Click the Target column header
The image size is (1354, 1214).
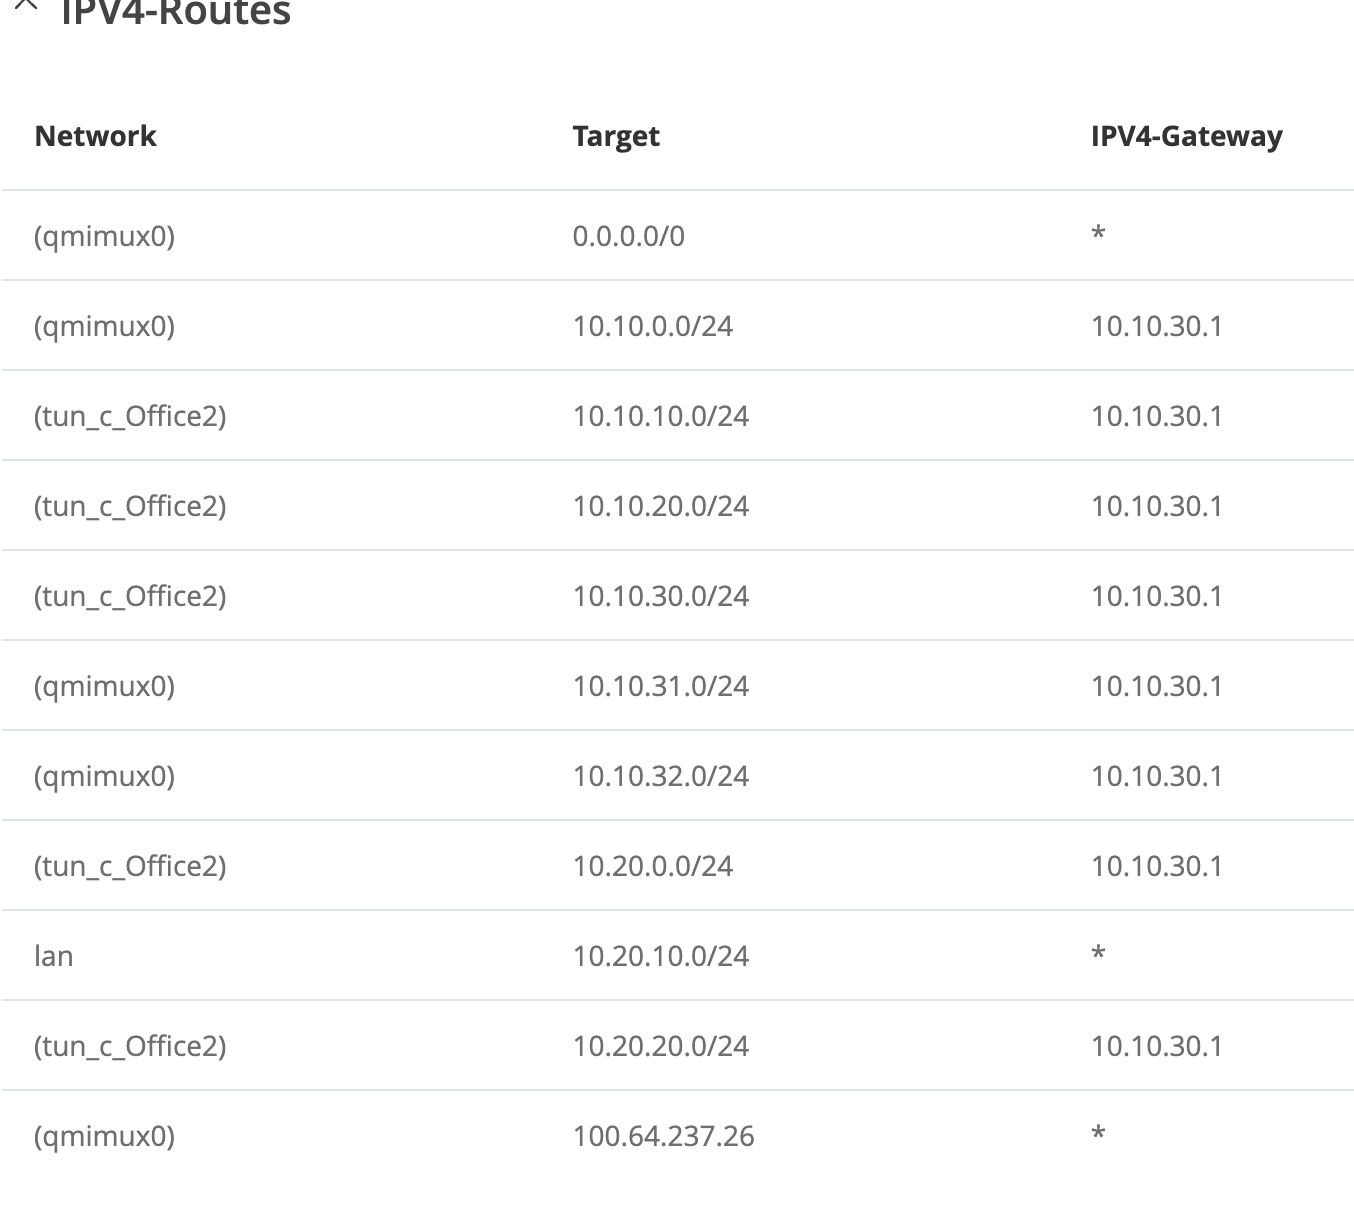click(616, 136)
